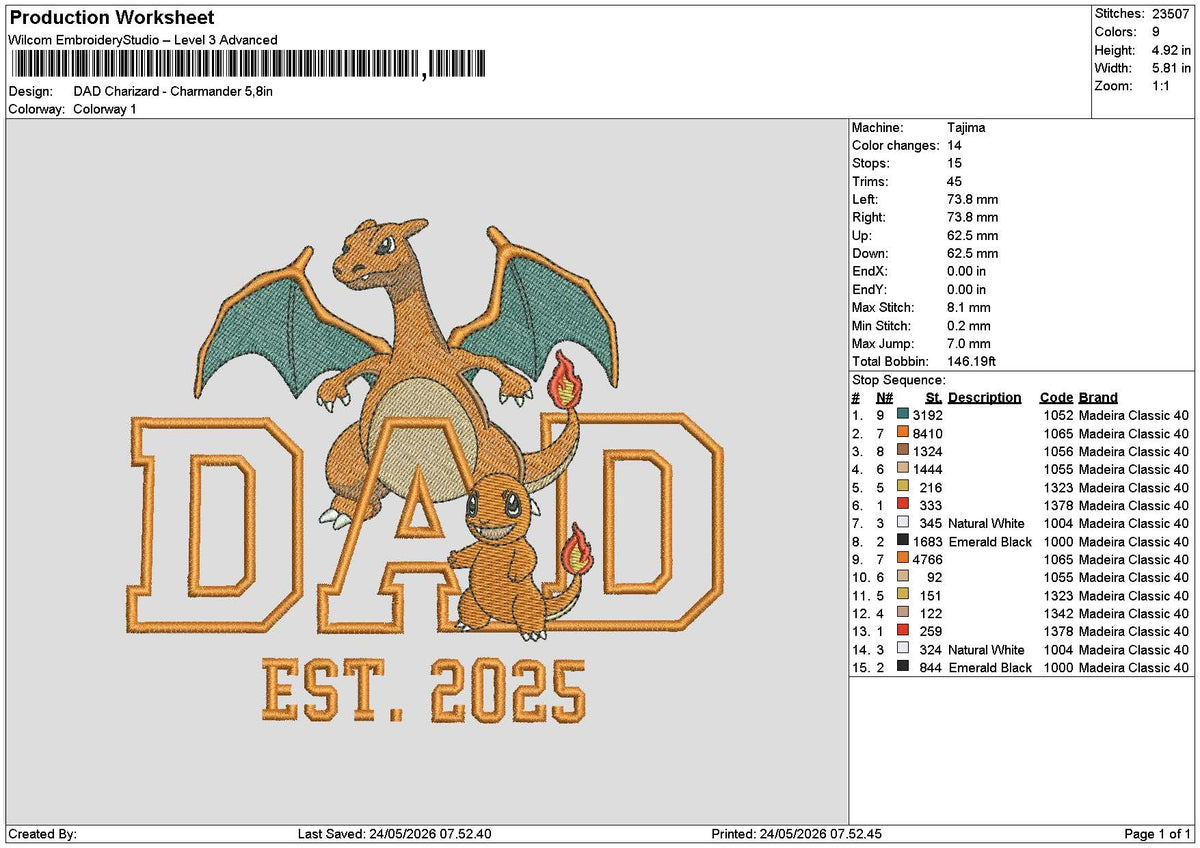Click the barcode under the worksheet title

tap(248, 65)
